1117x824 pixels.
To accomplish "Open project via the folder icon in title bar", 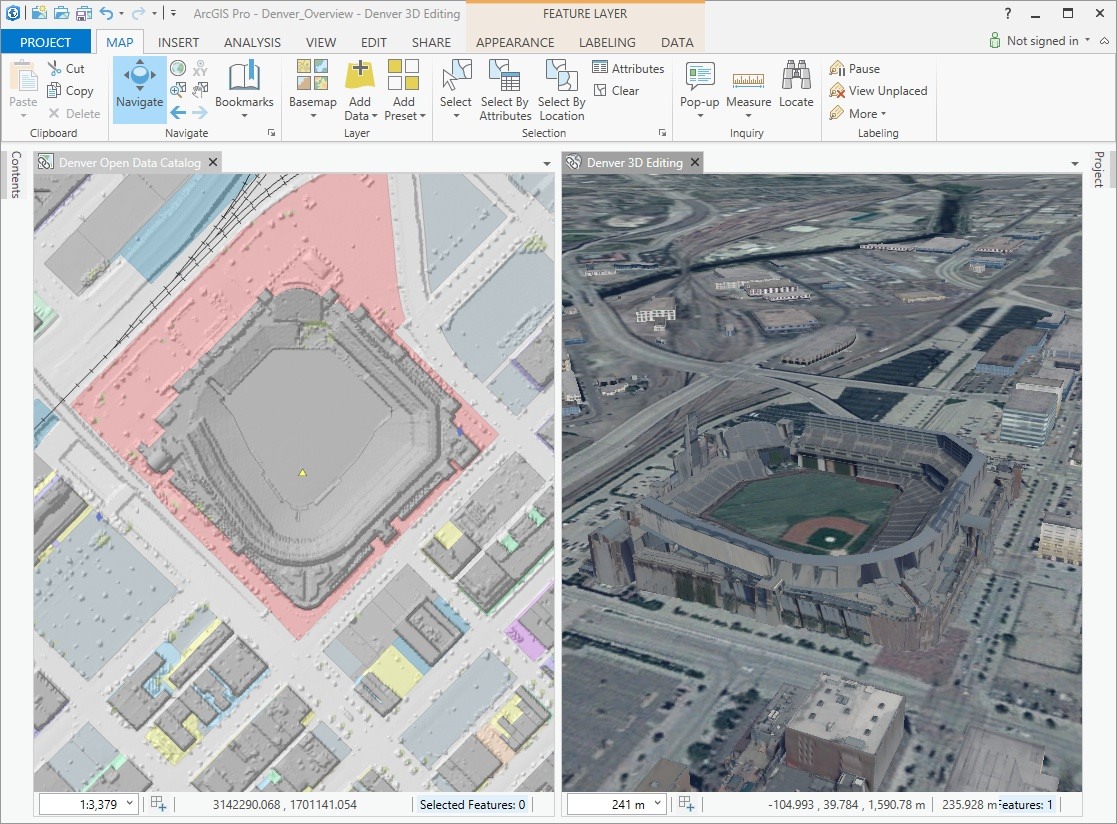I will (61, 13).
